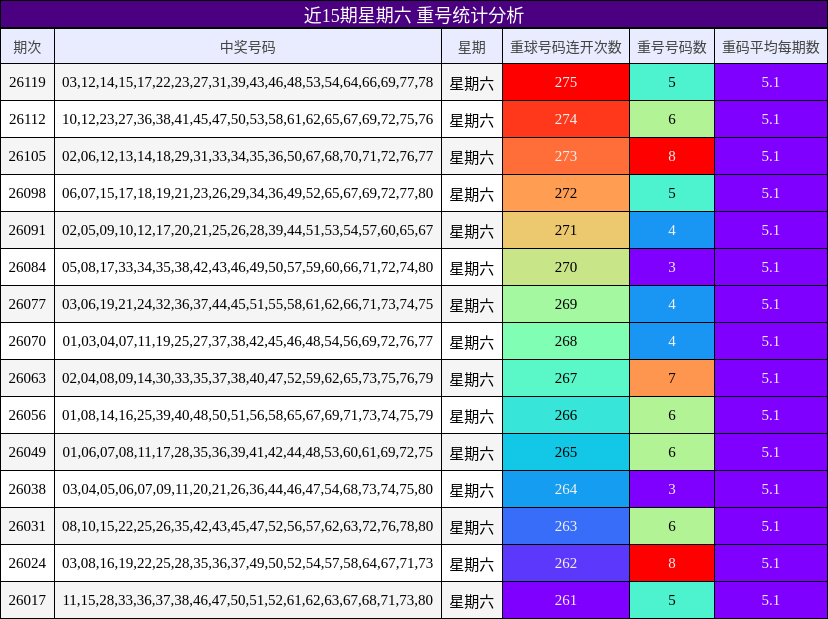
Task: Select period number 26091
Action: pos(27,230)
